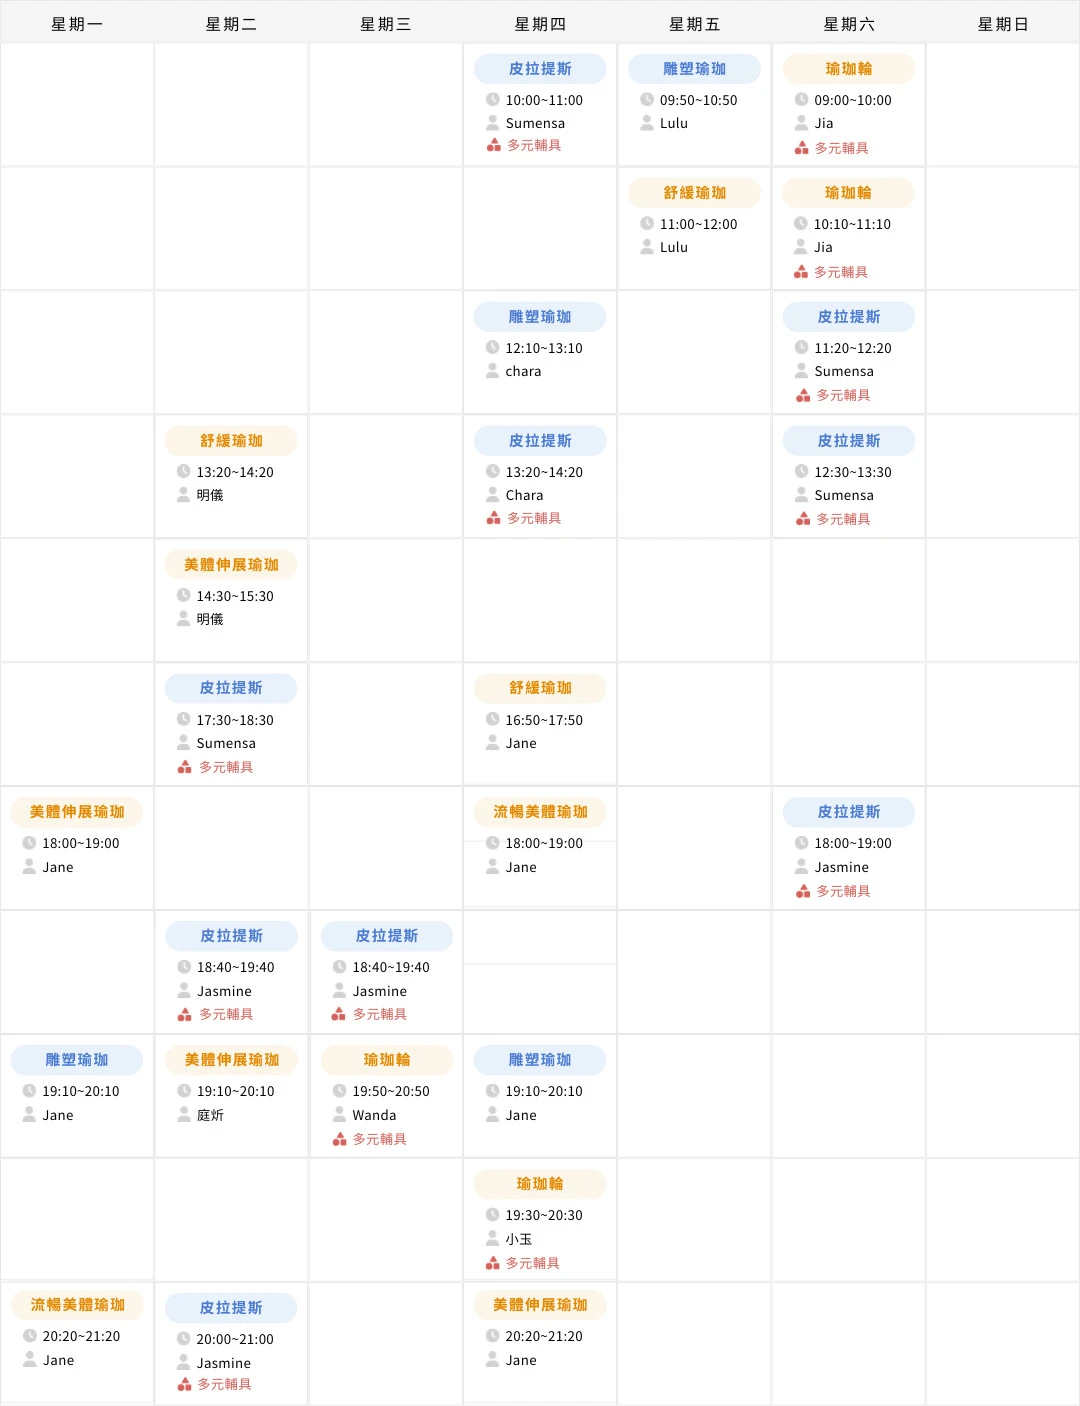Click the person icon next to Wanda
This screenshot has width=1080, height=1406.
(339, 1115)
